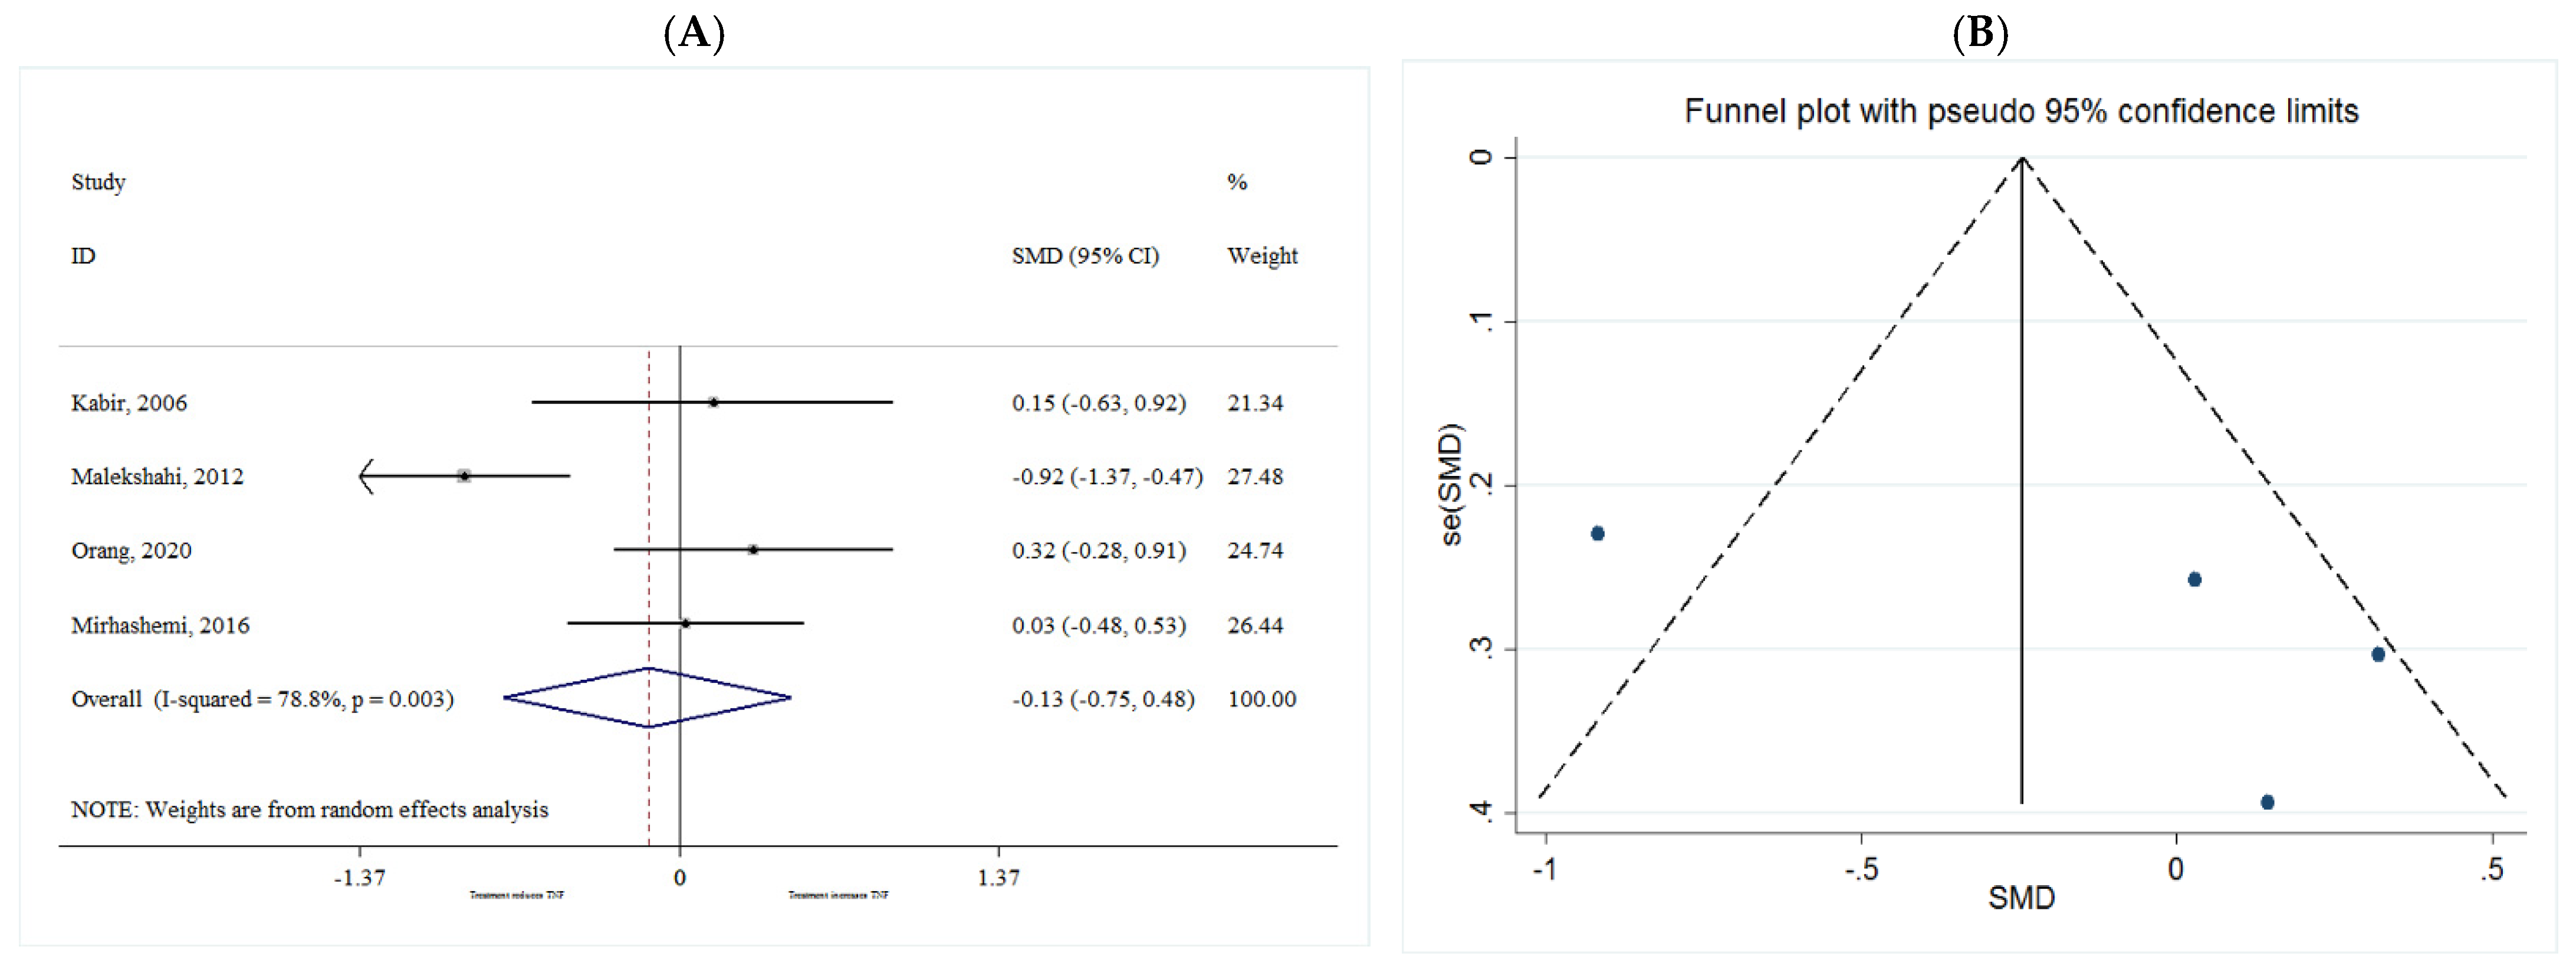The height and width of the screenshot is (976, 2576).
Task: Click the funnel dot on right dashed line
Action: pyautogui.click(x=2378, y=654)
